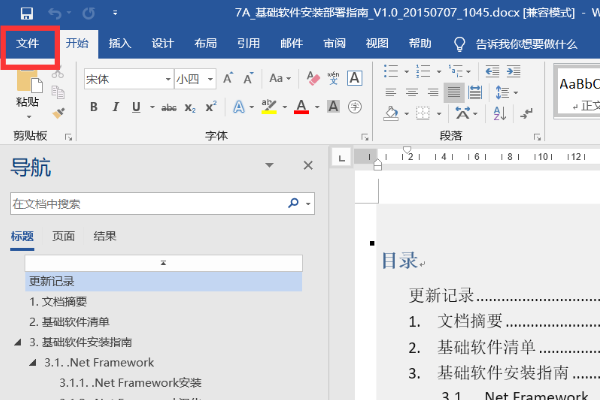Toggle Italic formatting
The image size is (600, 400).
click(x=116, y=107)
